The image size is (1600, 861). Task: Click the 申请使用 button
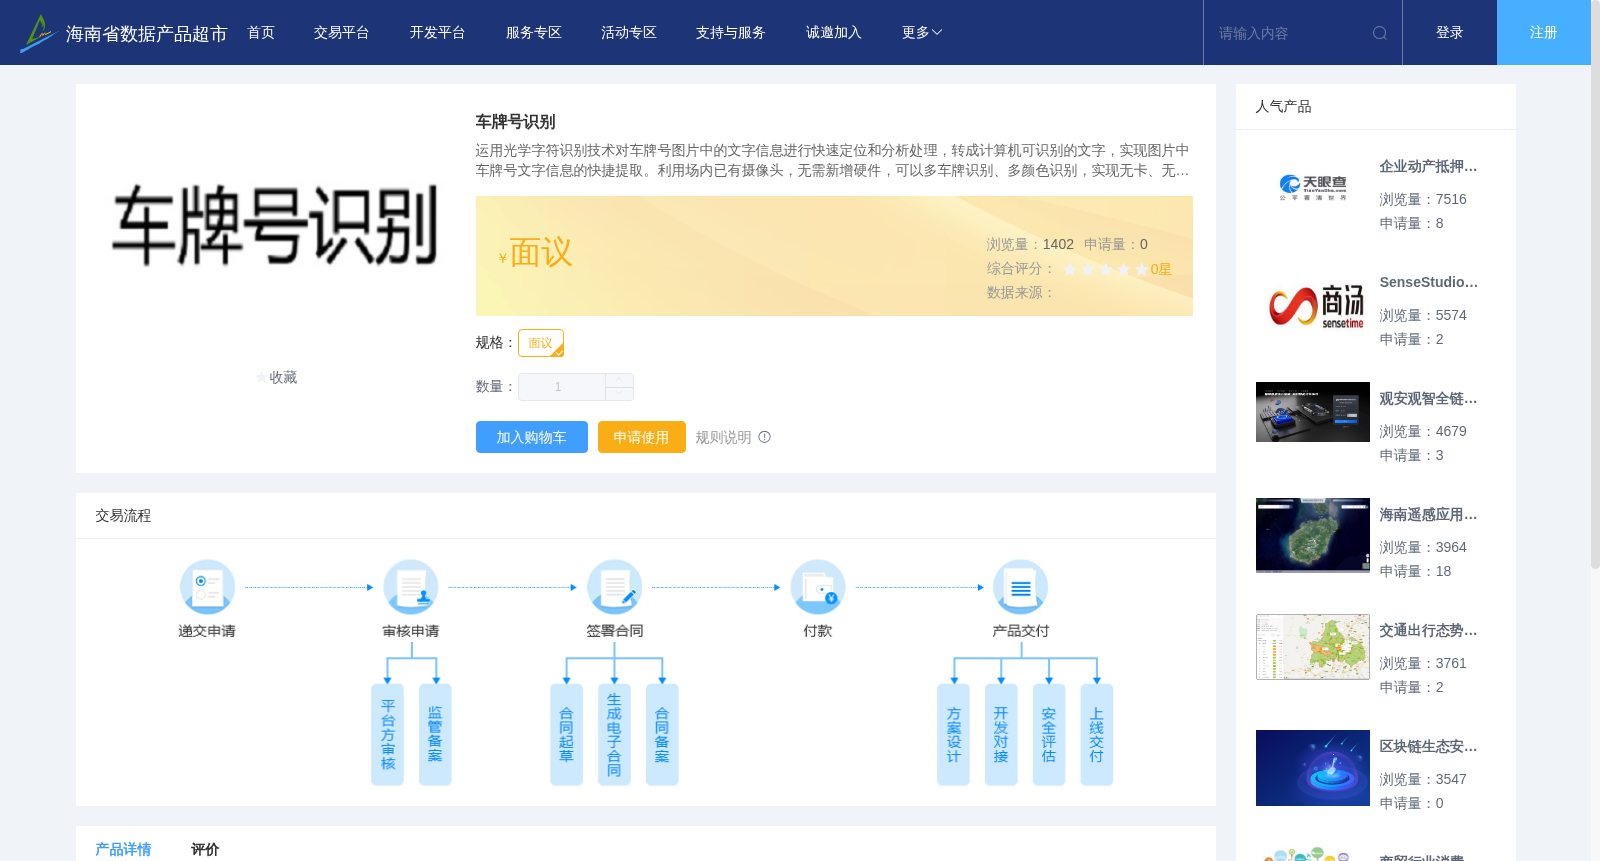tap(642, 437)
